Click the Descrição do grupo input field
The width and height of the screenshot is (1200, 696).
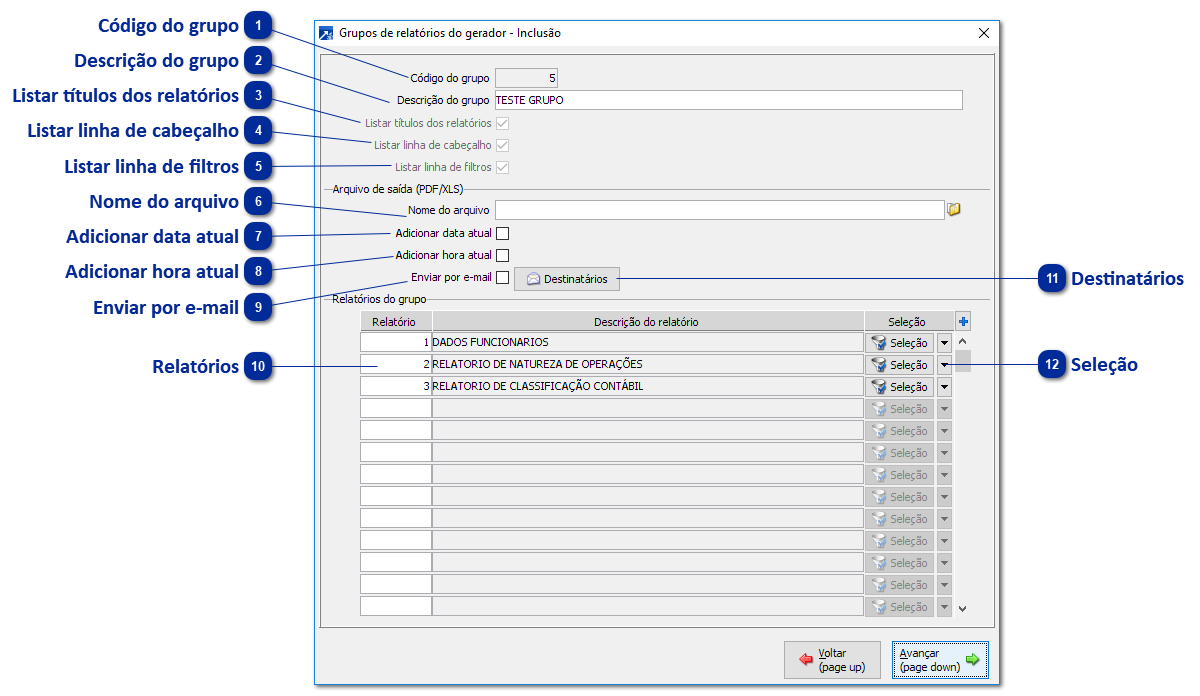pyautogui.click(x=729, y=100)
